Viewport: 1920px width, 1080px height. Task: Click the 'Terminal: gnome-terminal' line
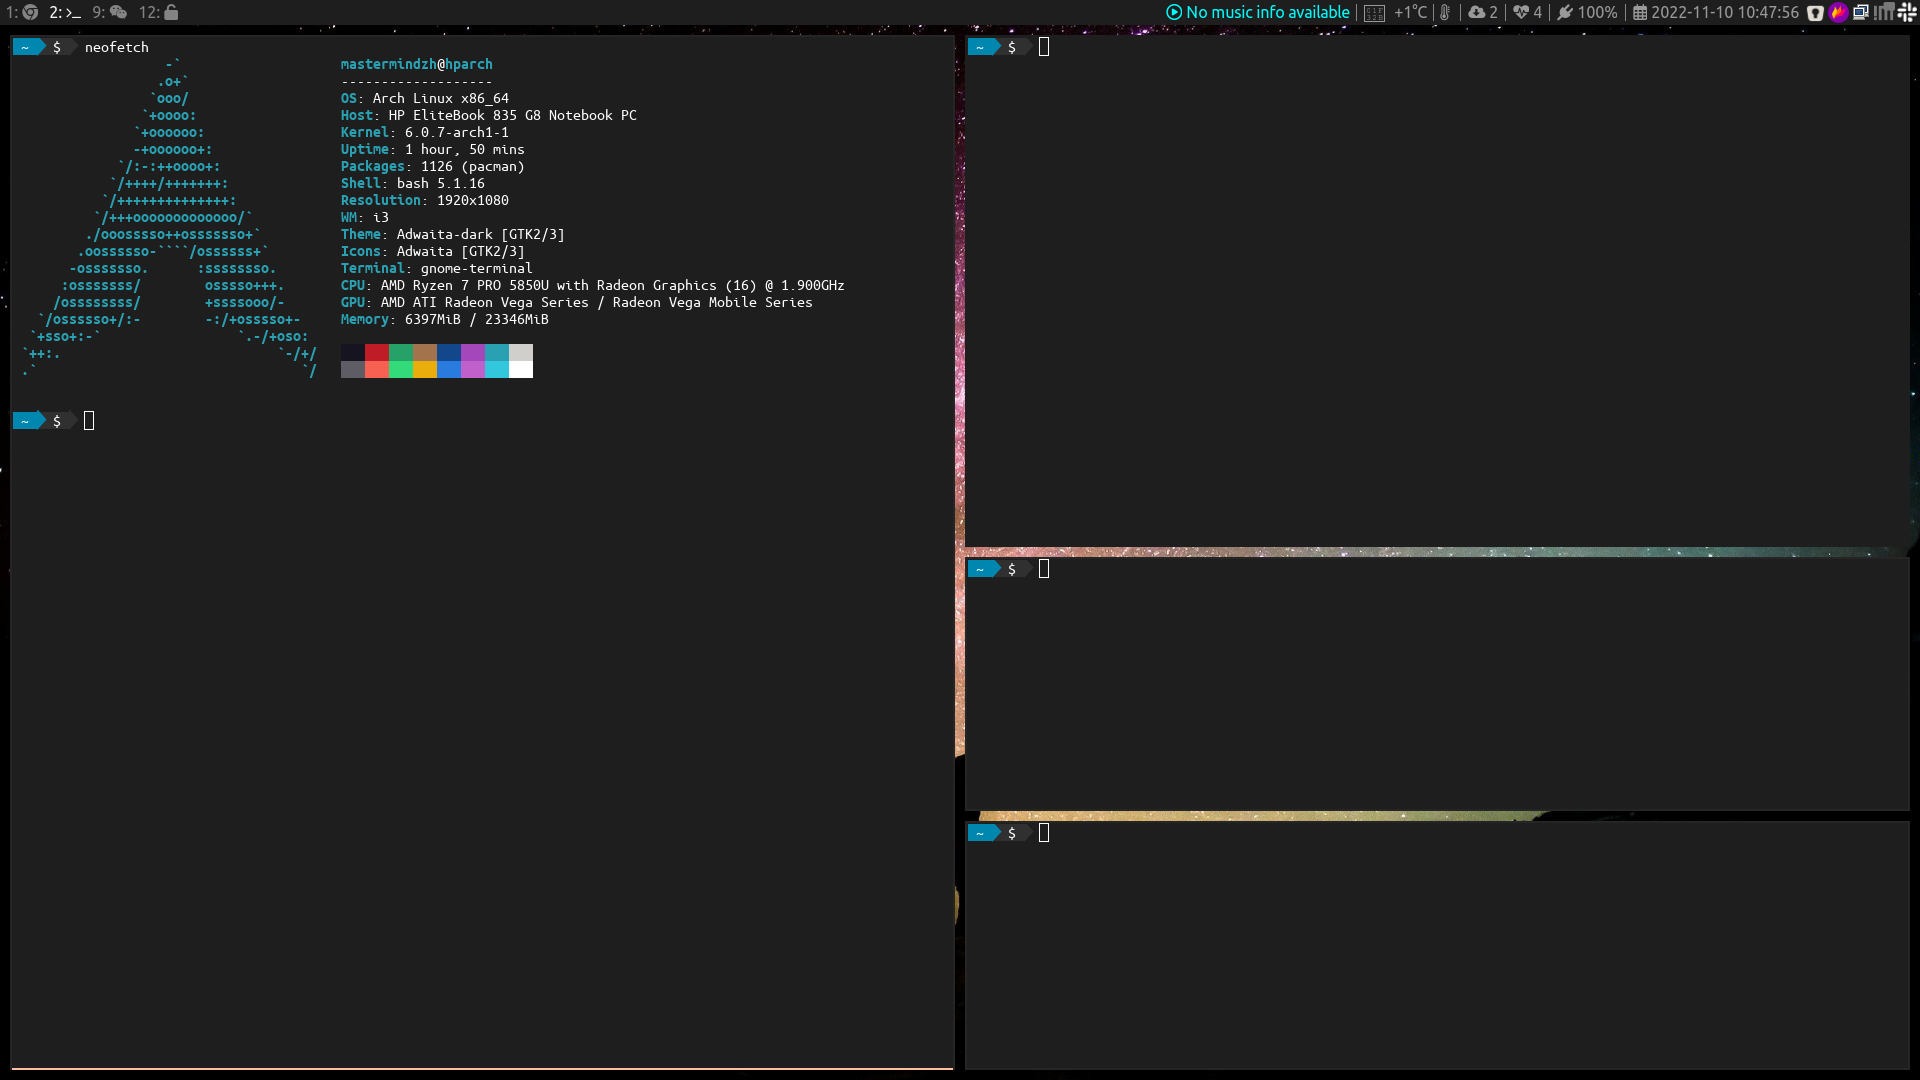coord(436,268)
